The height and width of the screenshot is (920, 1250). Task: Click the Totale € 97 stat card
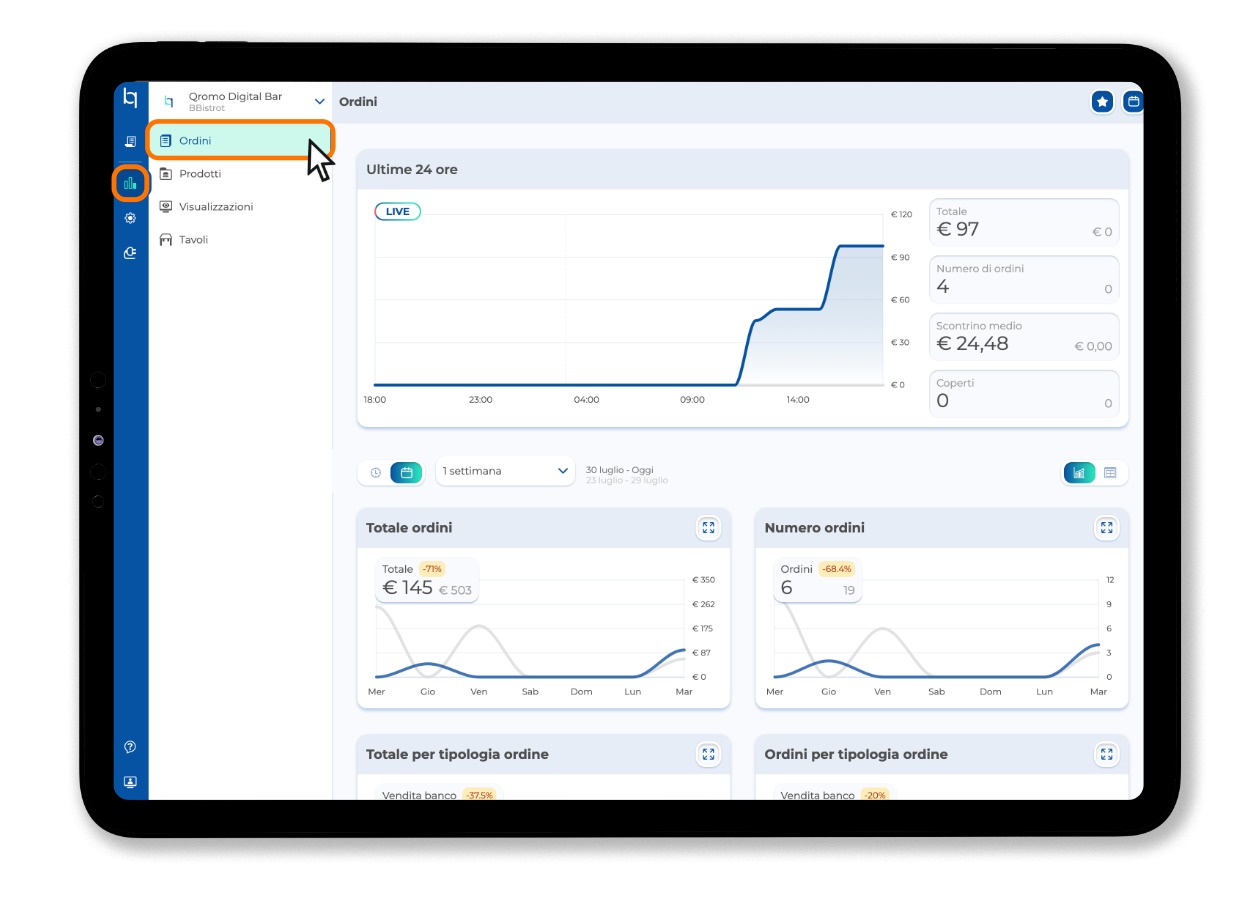pyautogui.click(x=1024, y=222)
